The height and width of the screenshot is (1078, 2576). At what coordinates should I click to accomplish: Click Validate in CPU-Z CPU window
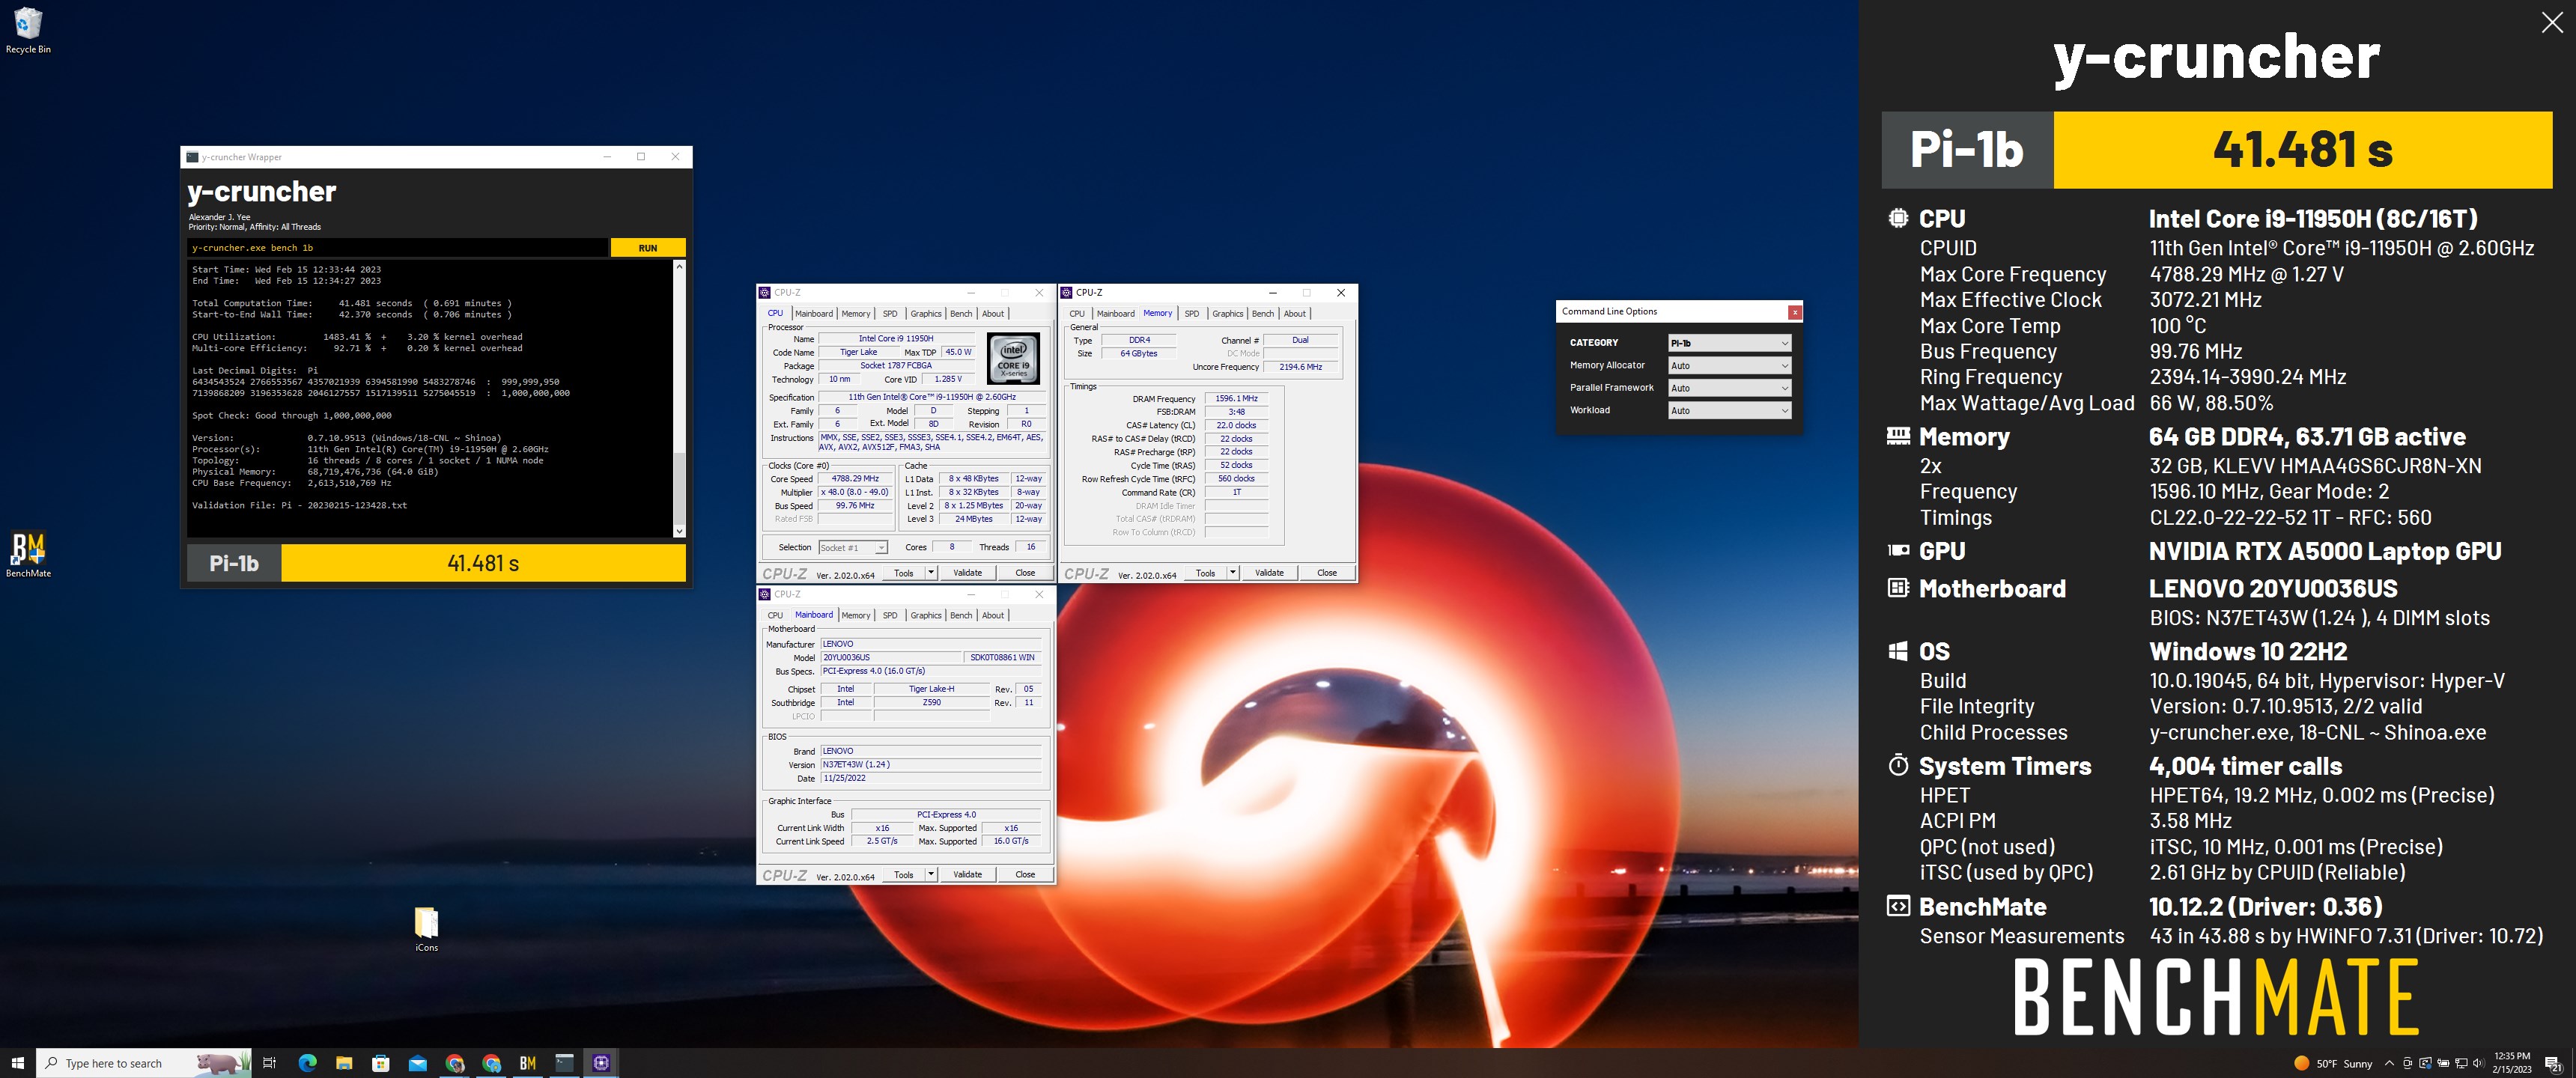(x=967, y=573)
